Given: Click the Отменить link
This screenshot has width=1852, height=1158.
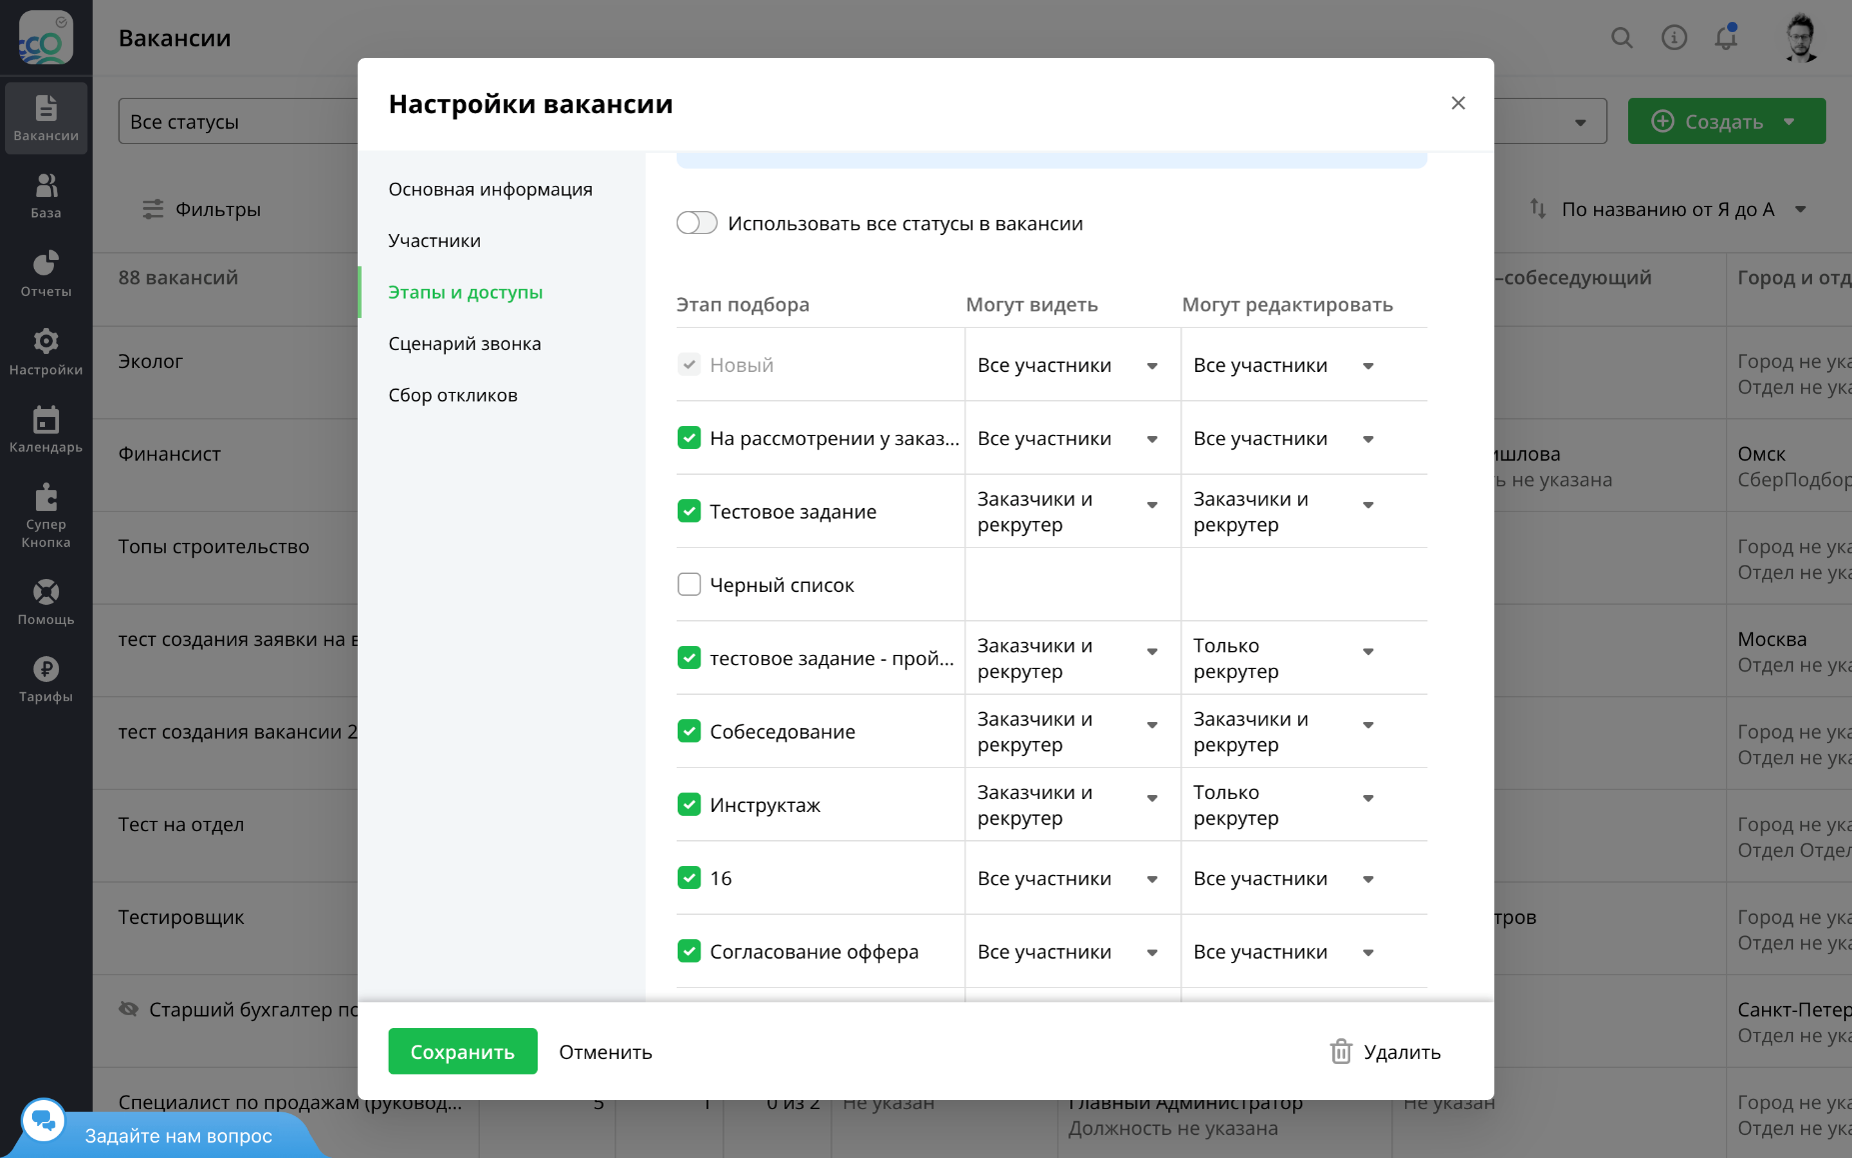Looking at the screenshot, I should pos(605,1051).
